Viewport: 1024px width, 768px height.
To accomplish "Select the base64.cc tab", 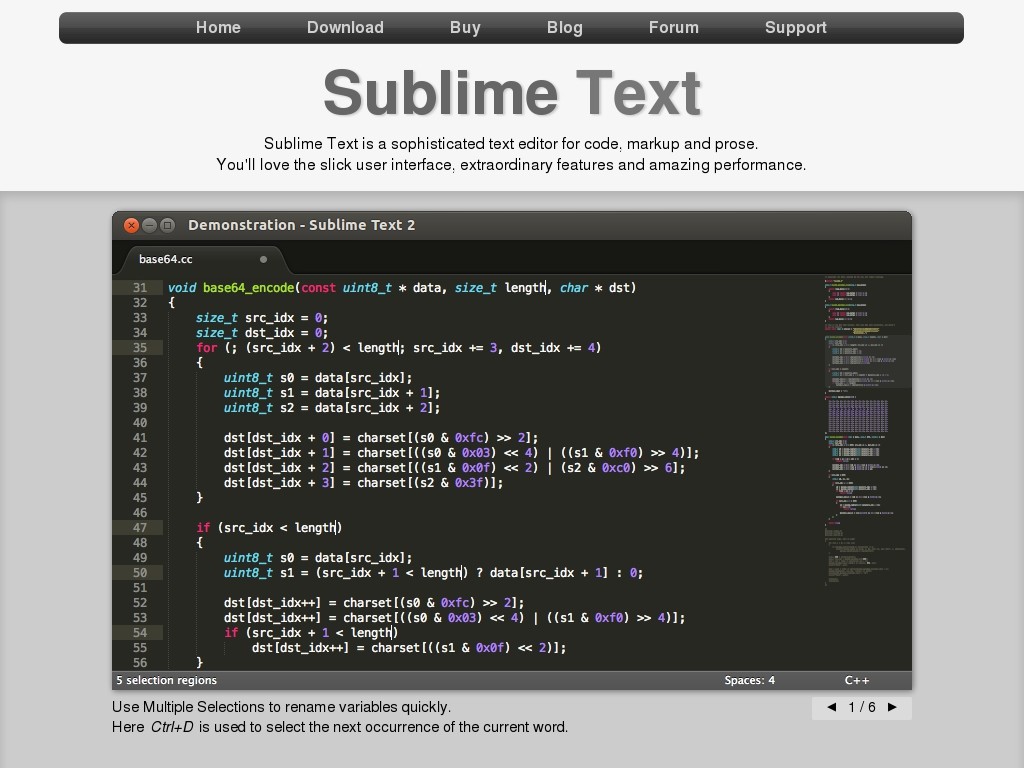I will pos(201,259).
